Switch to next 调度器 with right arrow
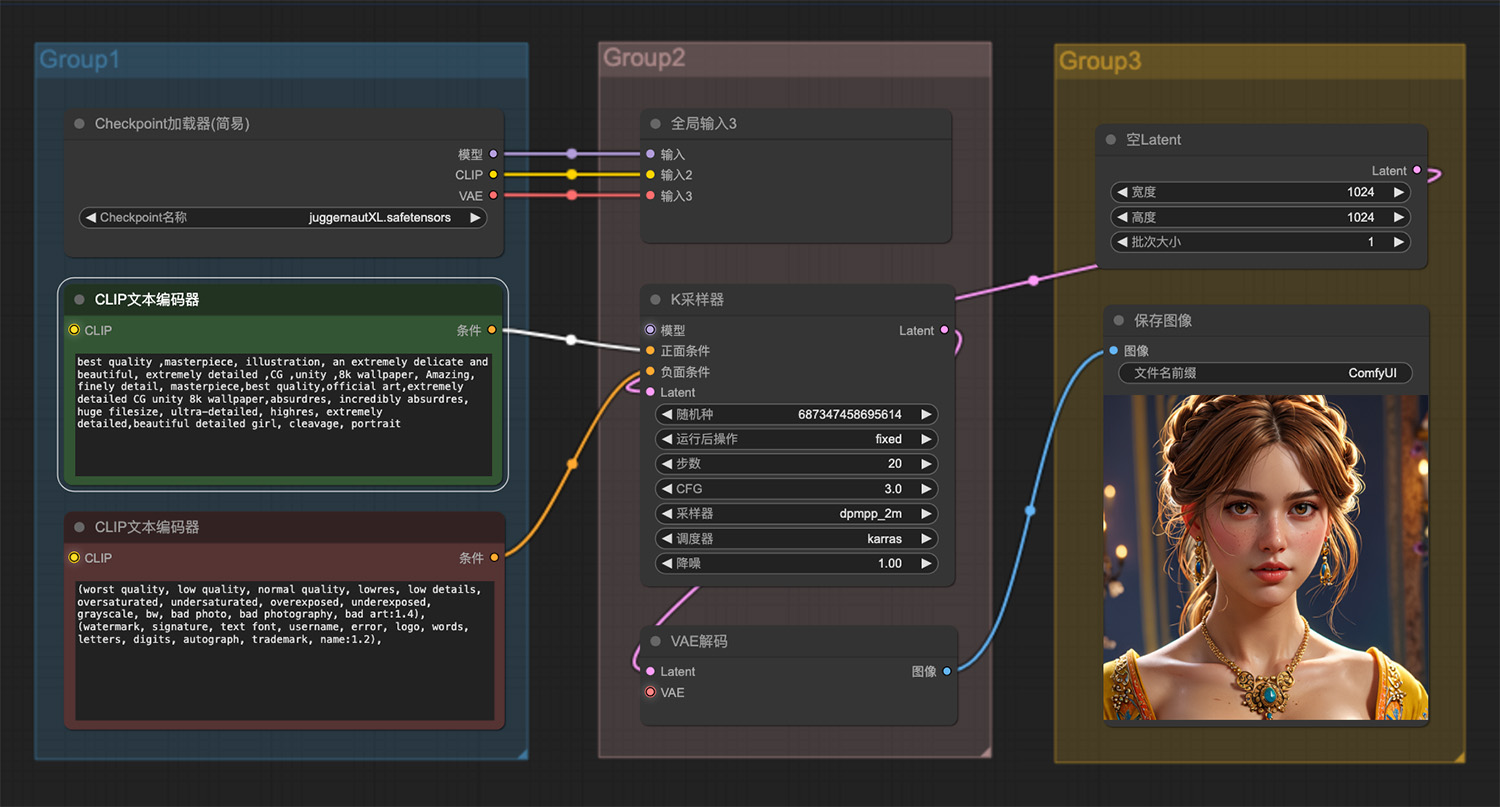 point(927,539)
